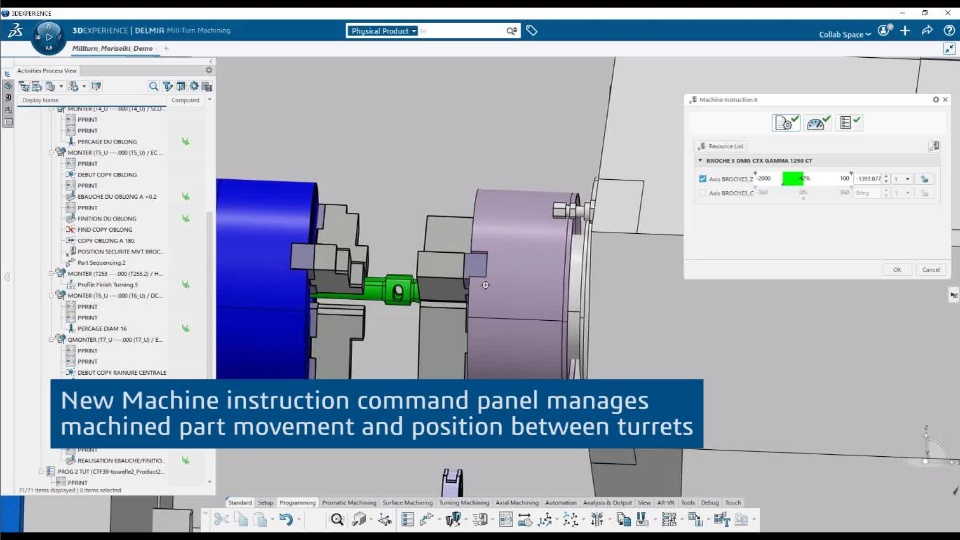Collapse MONTER (T255) tree node
Image resolution: width=960 pixels, height=540 pixels.
[51, 274]
